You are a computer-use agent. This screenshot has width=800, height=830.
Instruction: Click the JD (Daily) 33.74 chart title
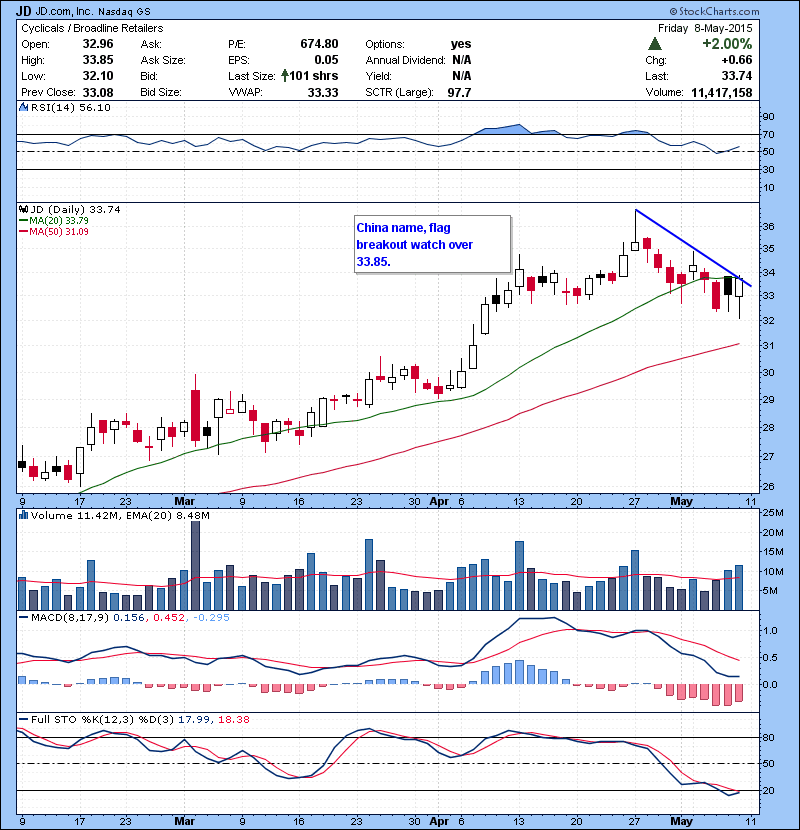pos(75,210)
